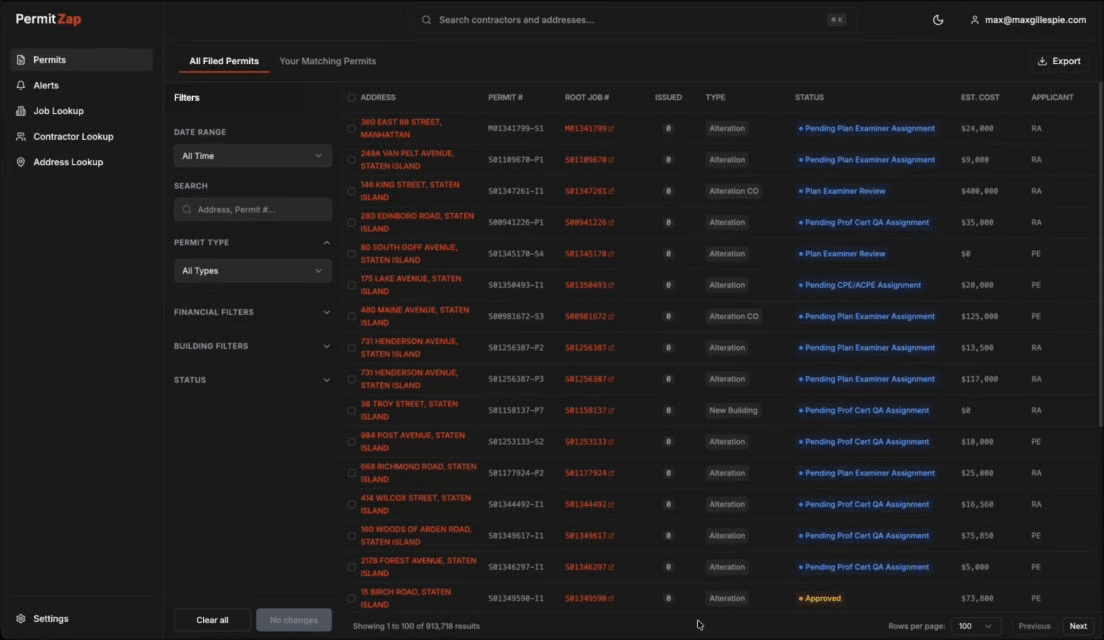Switch to the Your Matching Permits tab
The width and height of the screenshot is (1104, 640).
(329, 60)
